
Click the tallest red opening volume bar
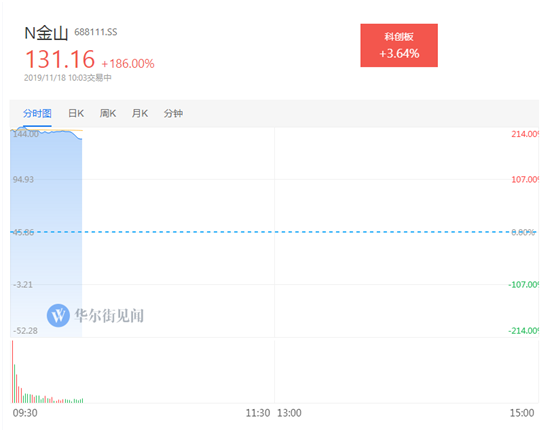pyautogui.click(x=12, y=372)
